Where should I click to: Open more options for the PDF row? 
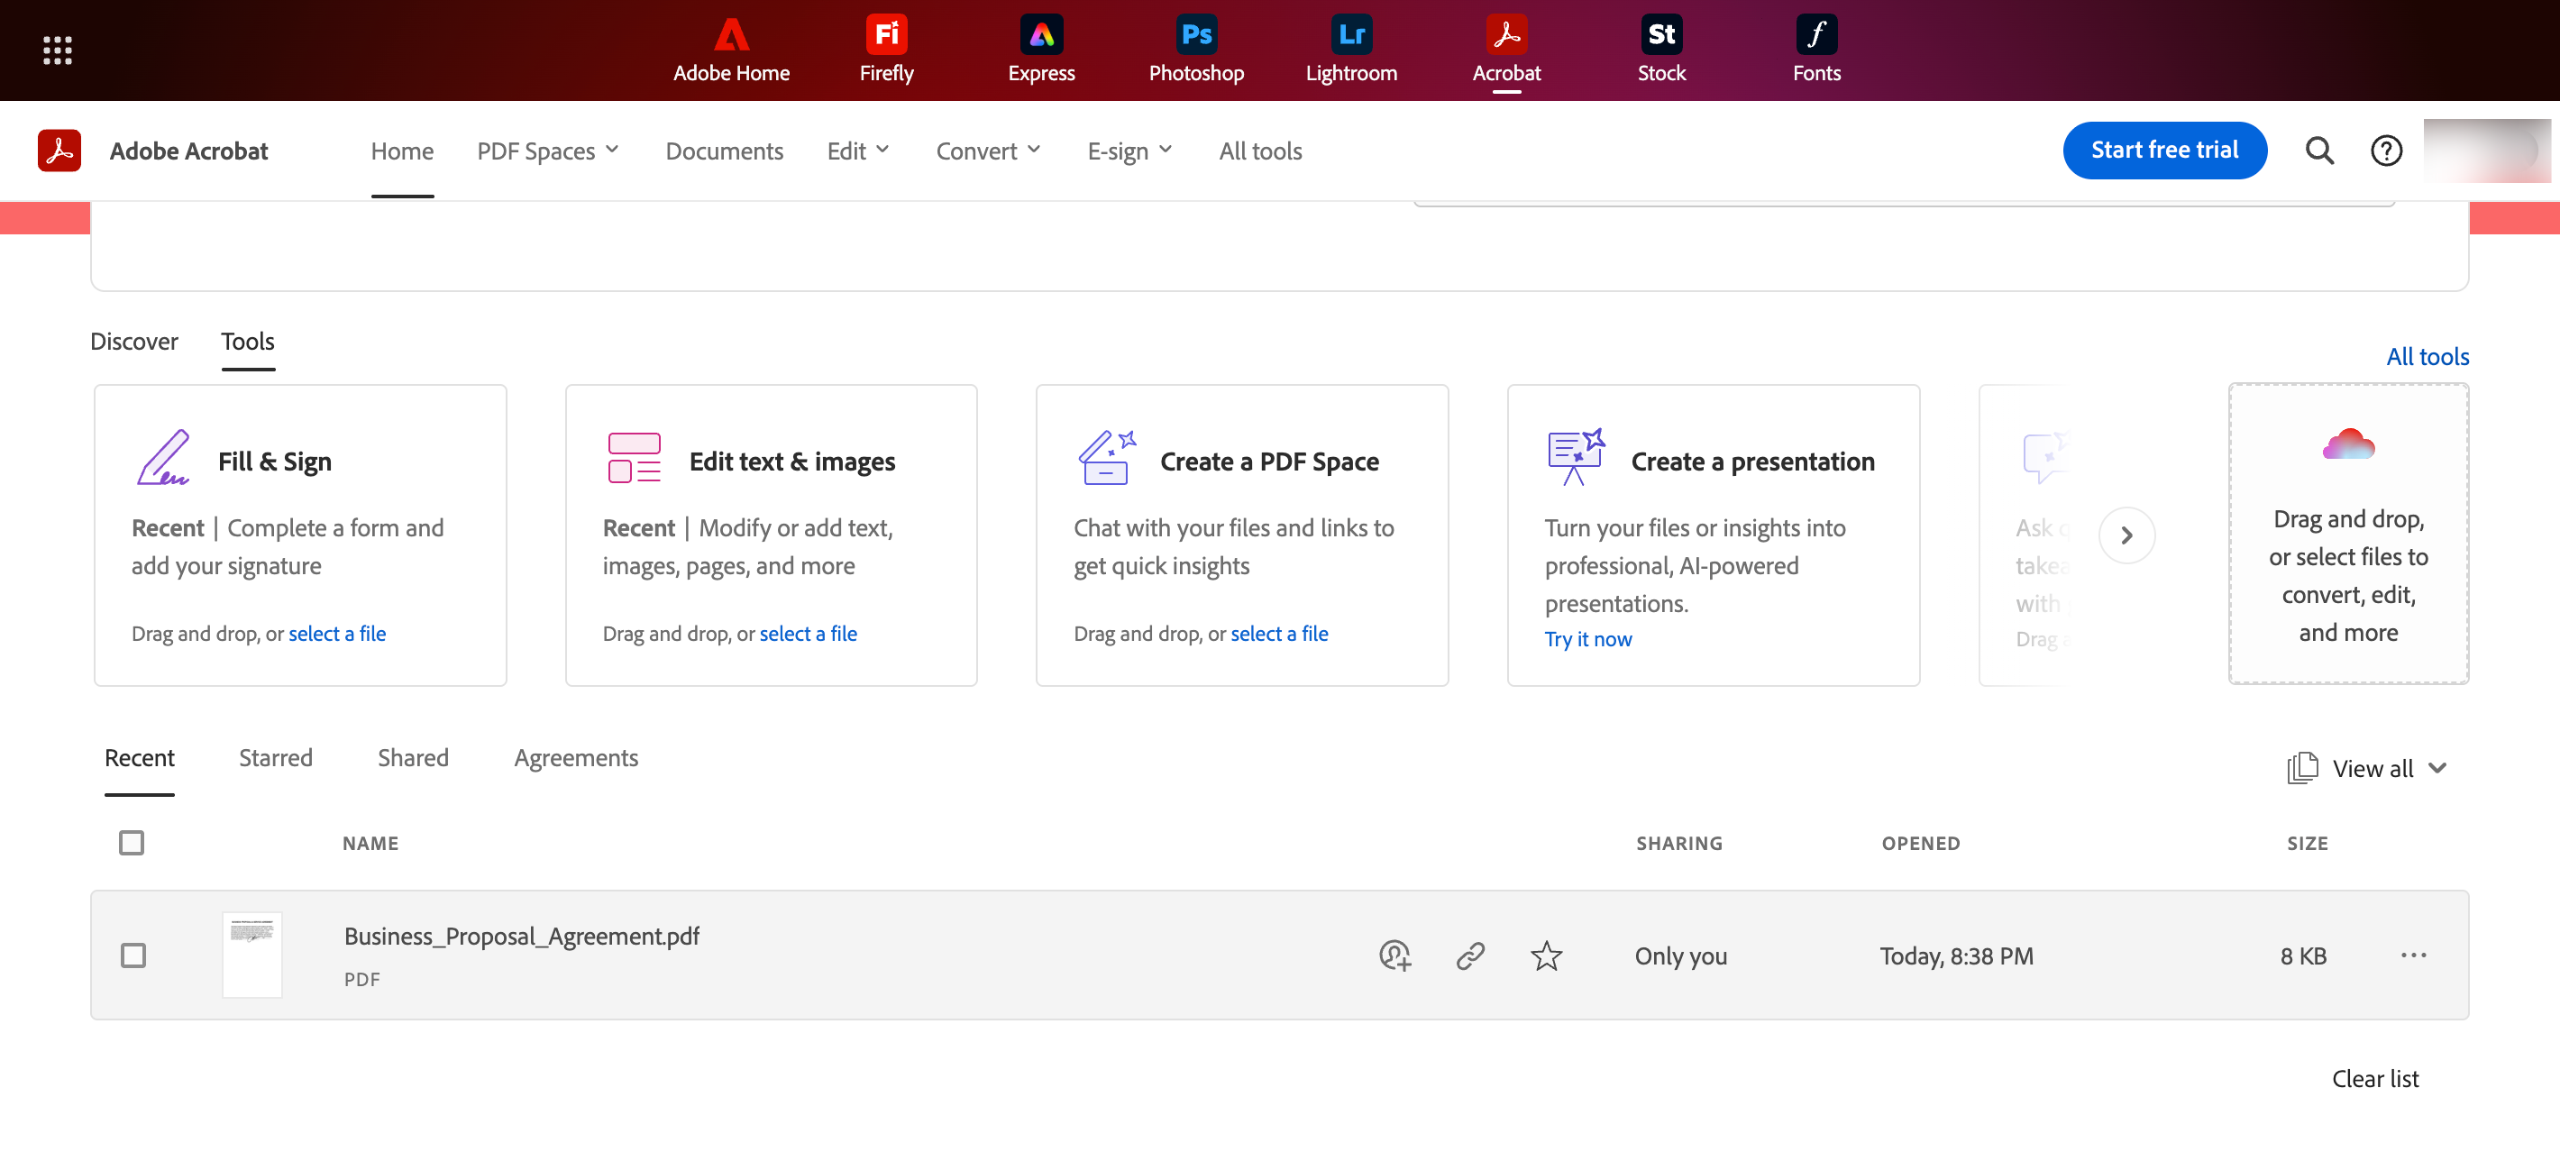(x=2413, y=956)
